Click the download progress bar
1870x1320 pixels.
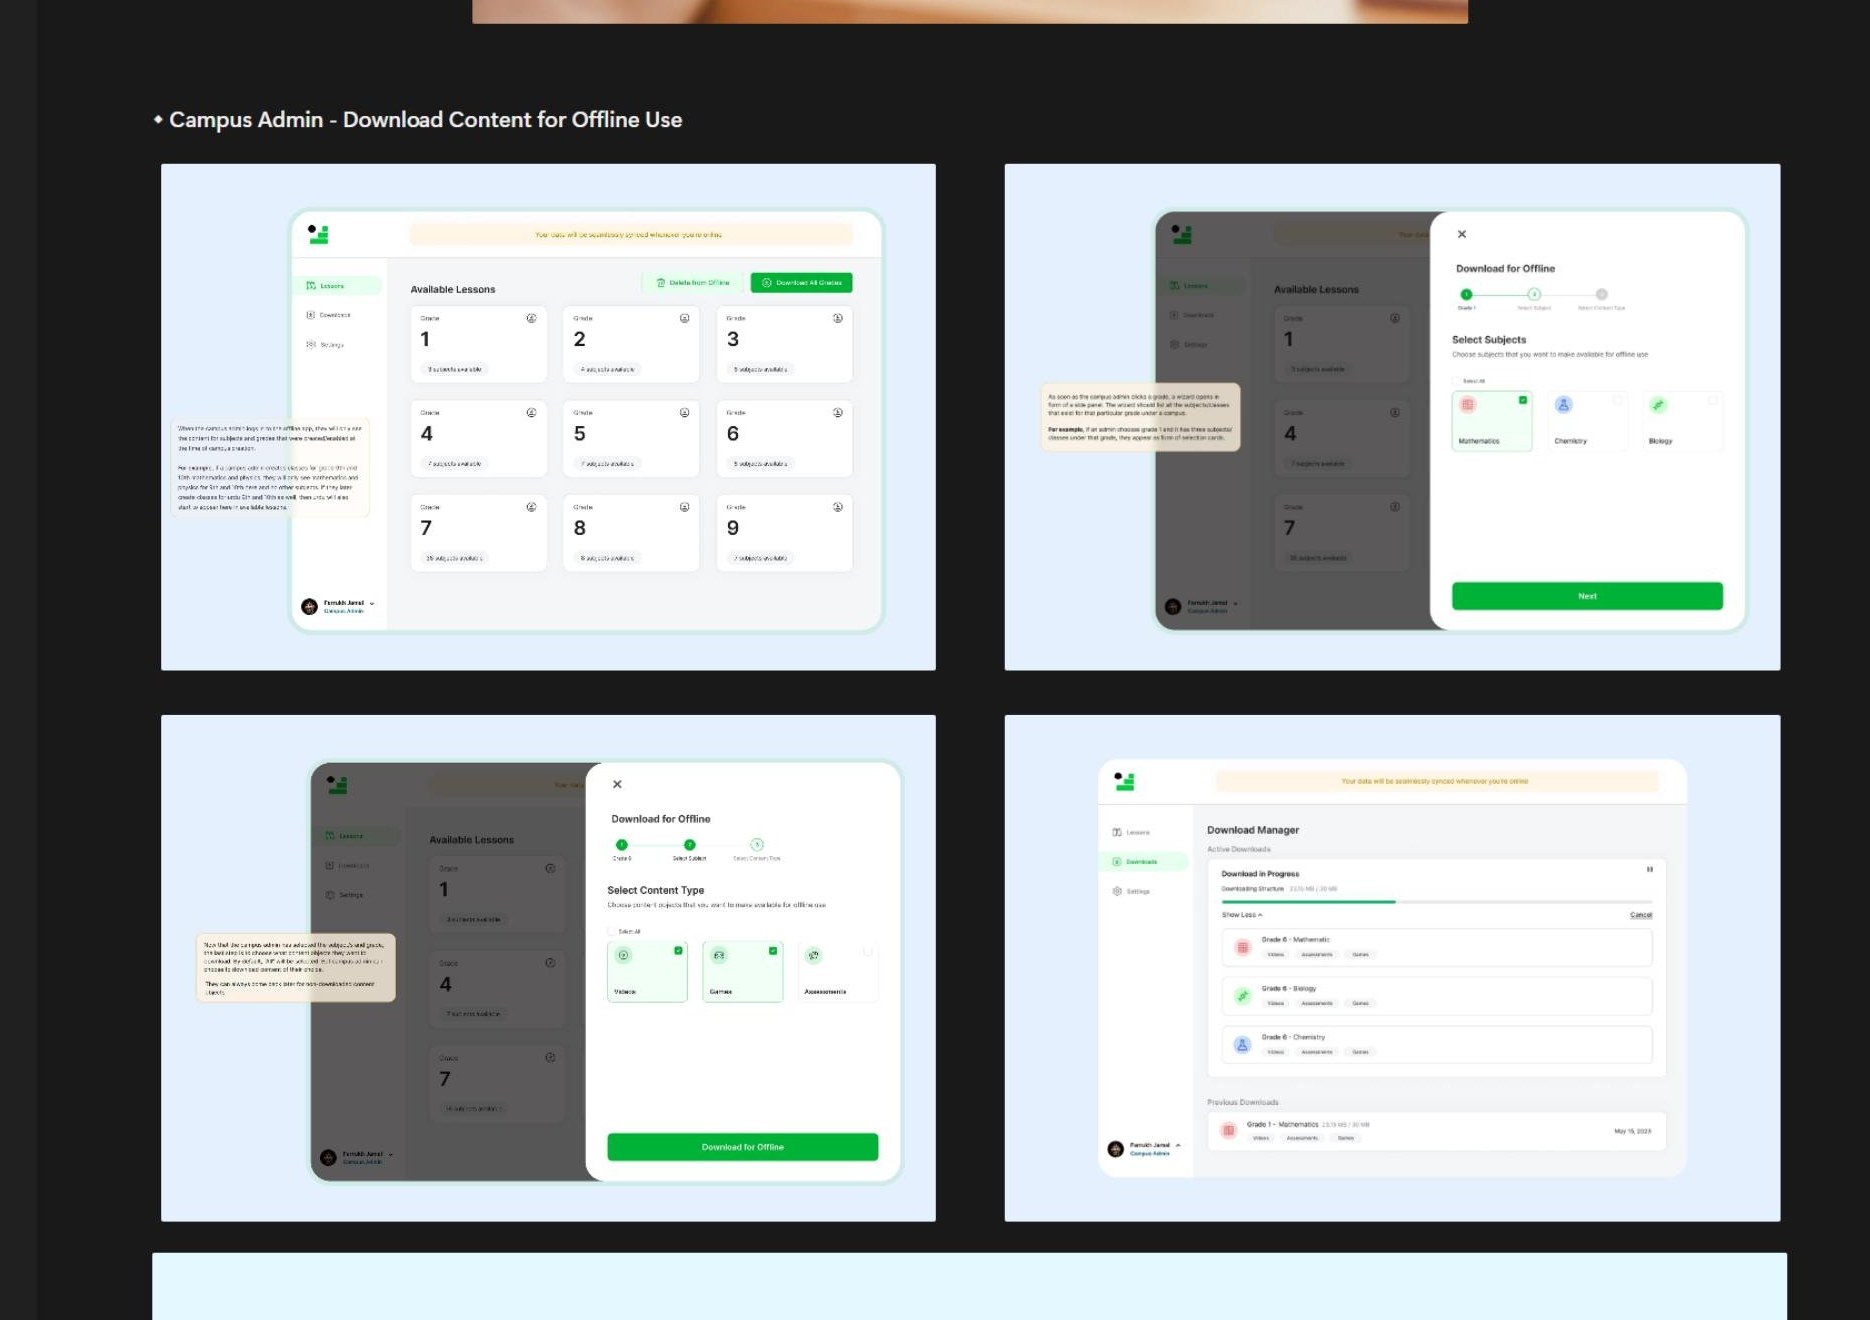pos(1436,902)
